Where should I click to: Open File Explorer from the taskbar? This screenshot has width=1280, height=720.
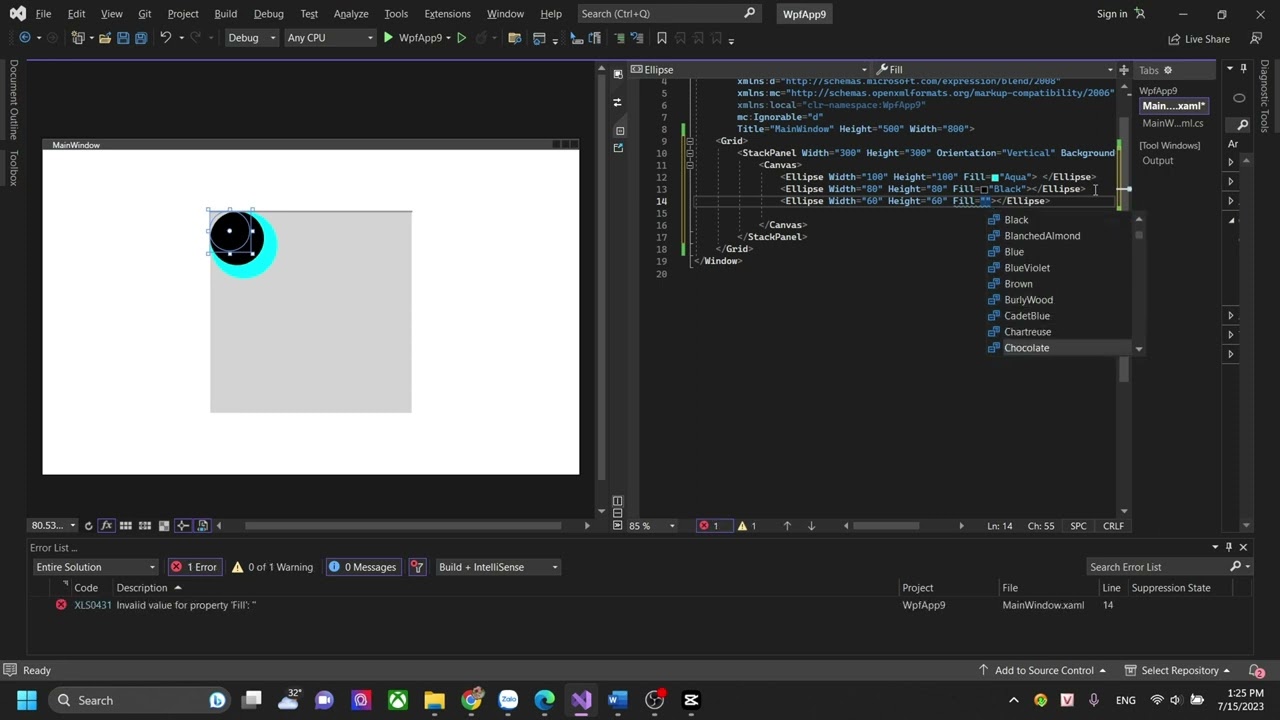coord(434,700)
